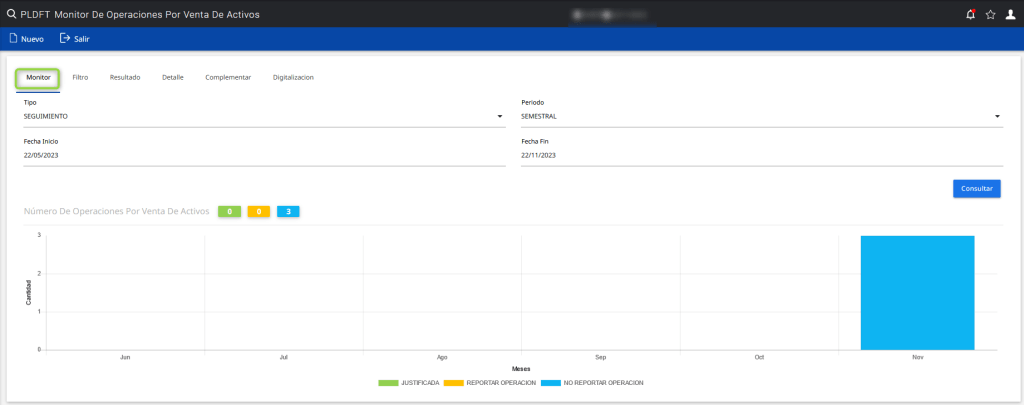Click the blue Nov bar in chart
This screenshot has width=1024, height=405.
click(x=917, y=293)
